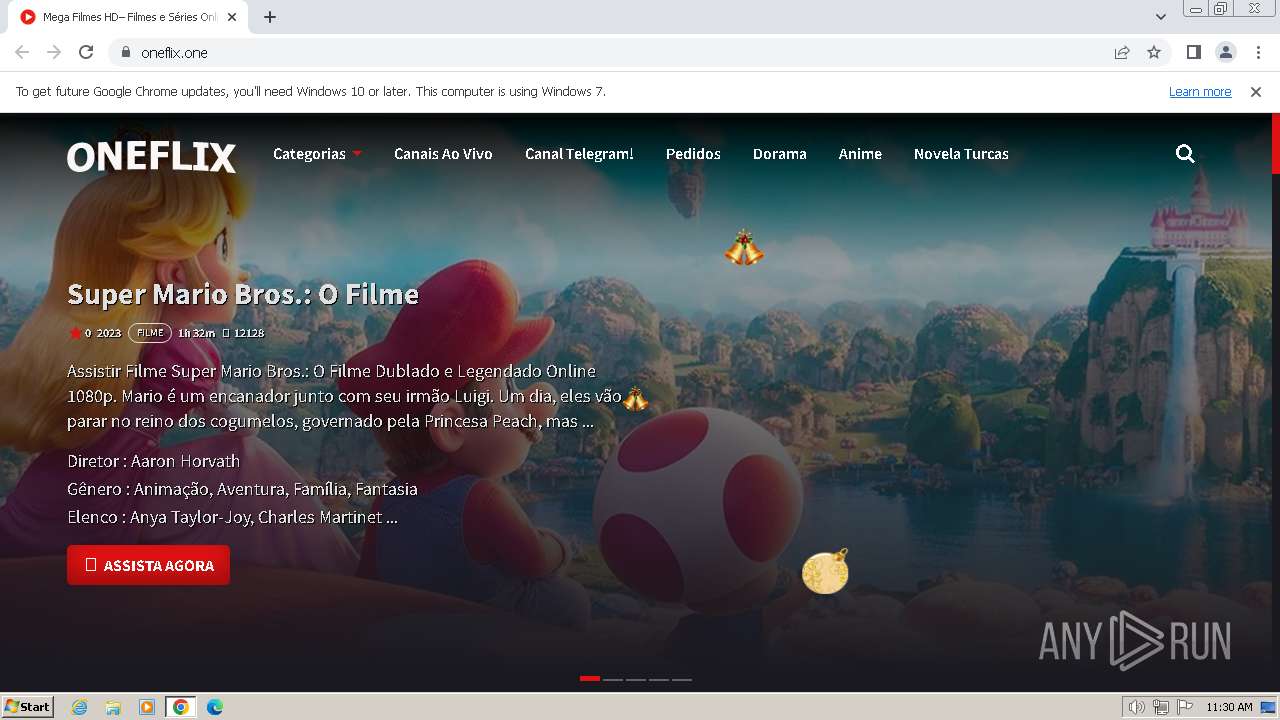Click the 1h 32m duration text
The height and width of the screenshot is (720, 1280).
coord(196,333)
